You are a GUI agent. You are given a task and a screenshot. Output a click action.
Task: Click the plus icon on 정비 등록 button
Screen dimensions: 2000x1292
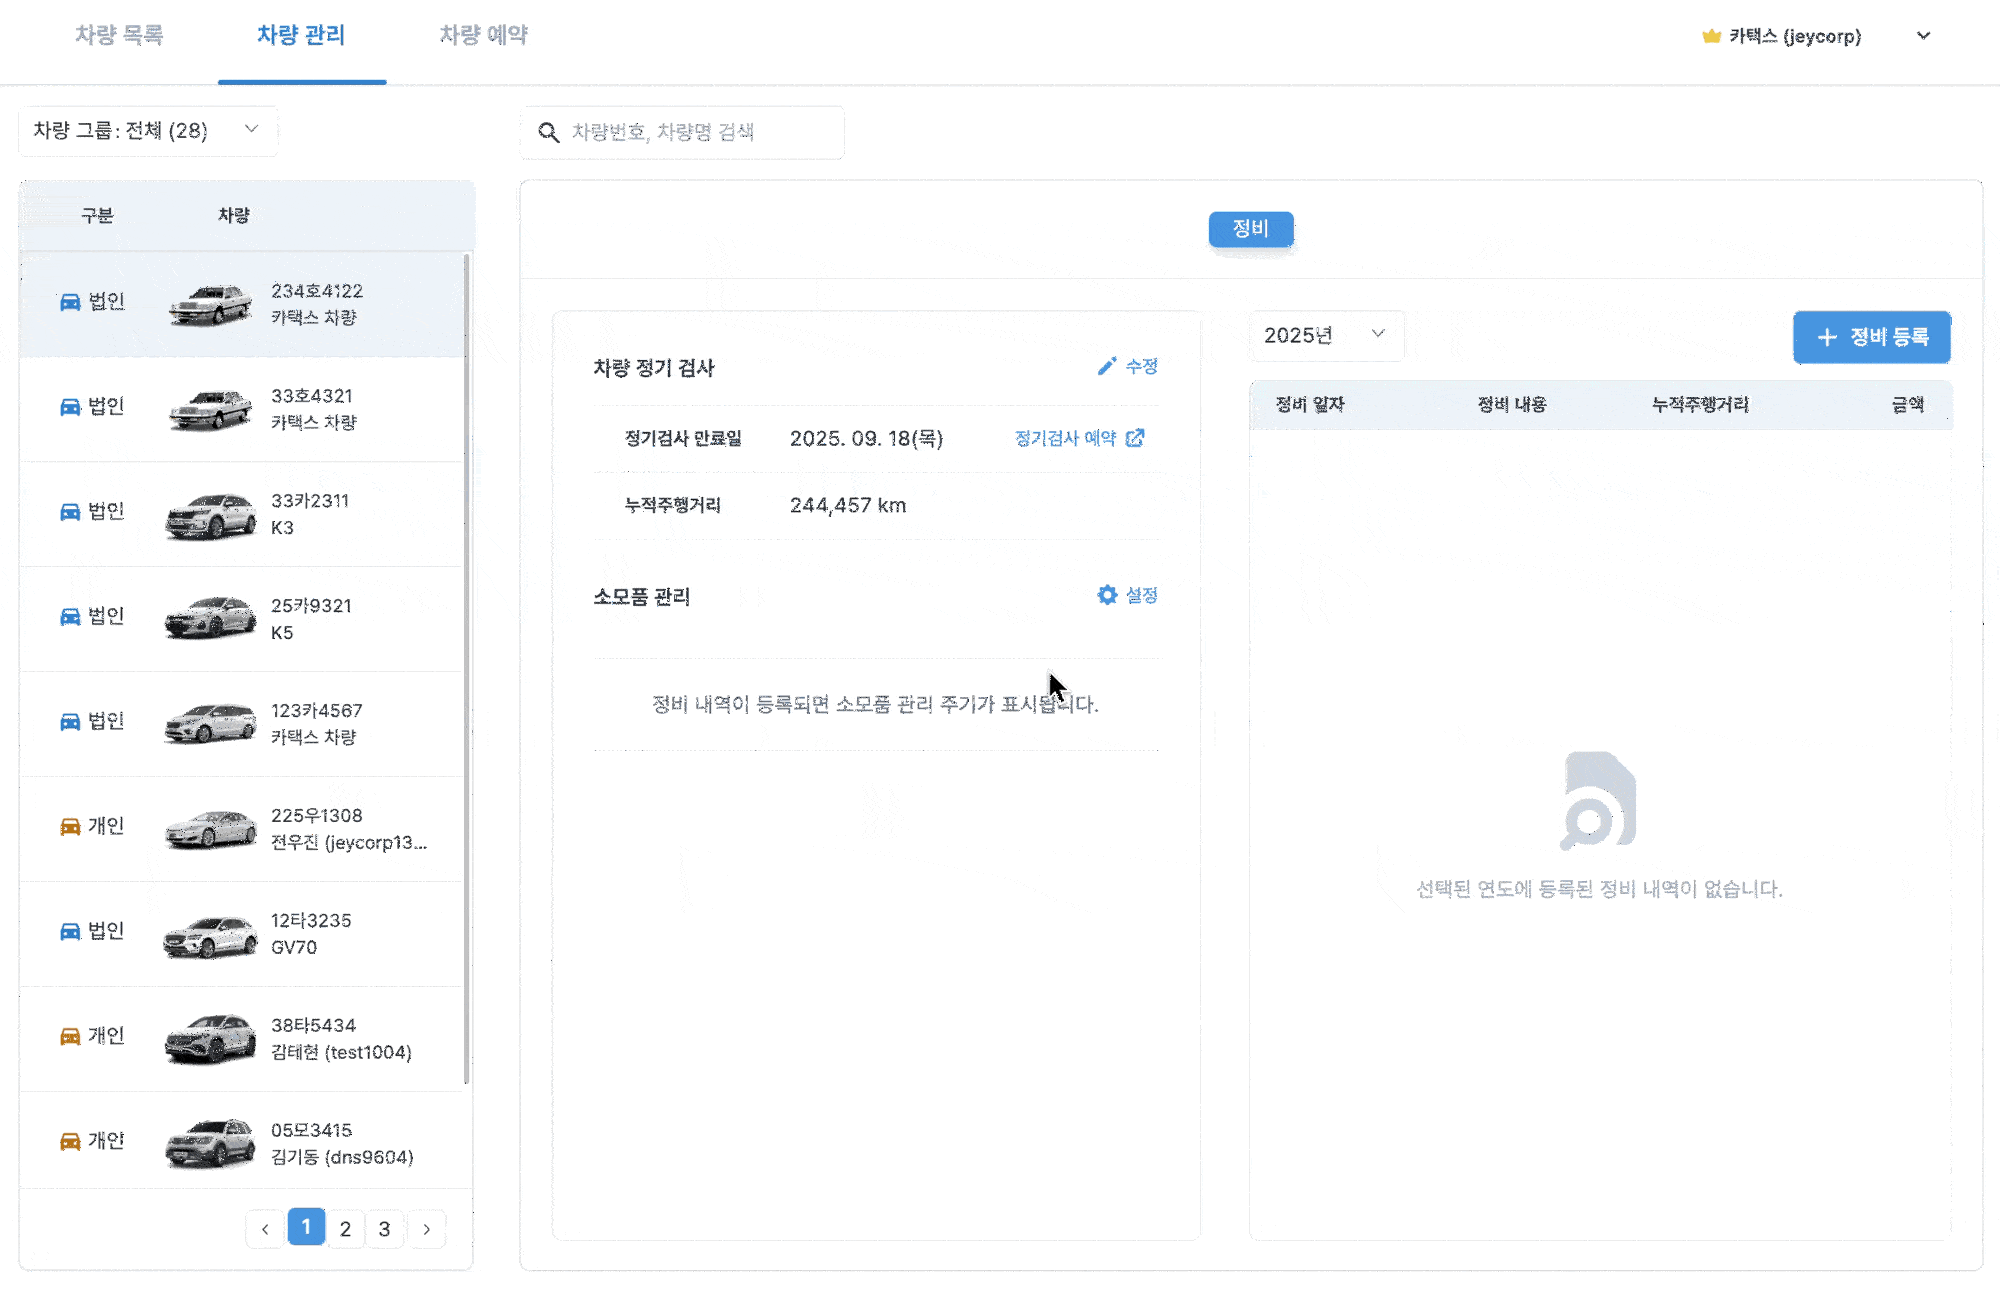coord(1827,337)
